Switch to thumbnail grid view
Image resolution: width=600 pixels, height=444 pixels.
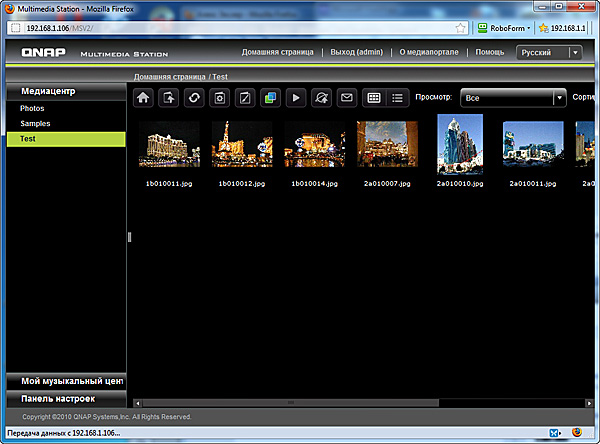(x=374, y=98)
